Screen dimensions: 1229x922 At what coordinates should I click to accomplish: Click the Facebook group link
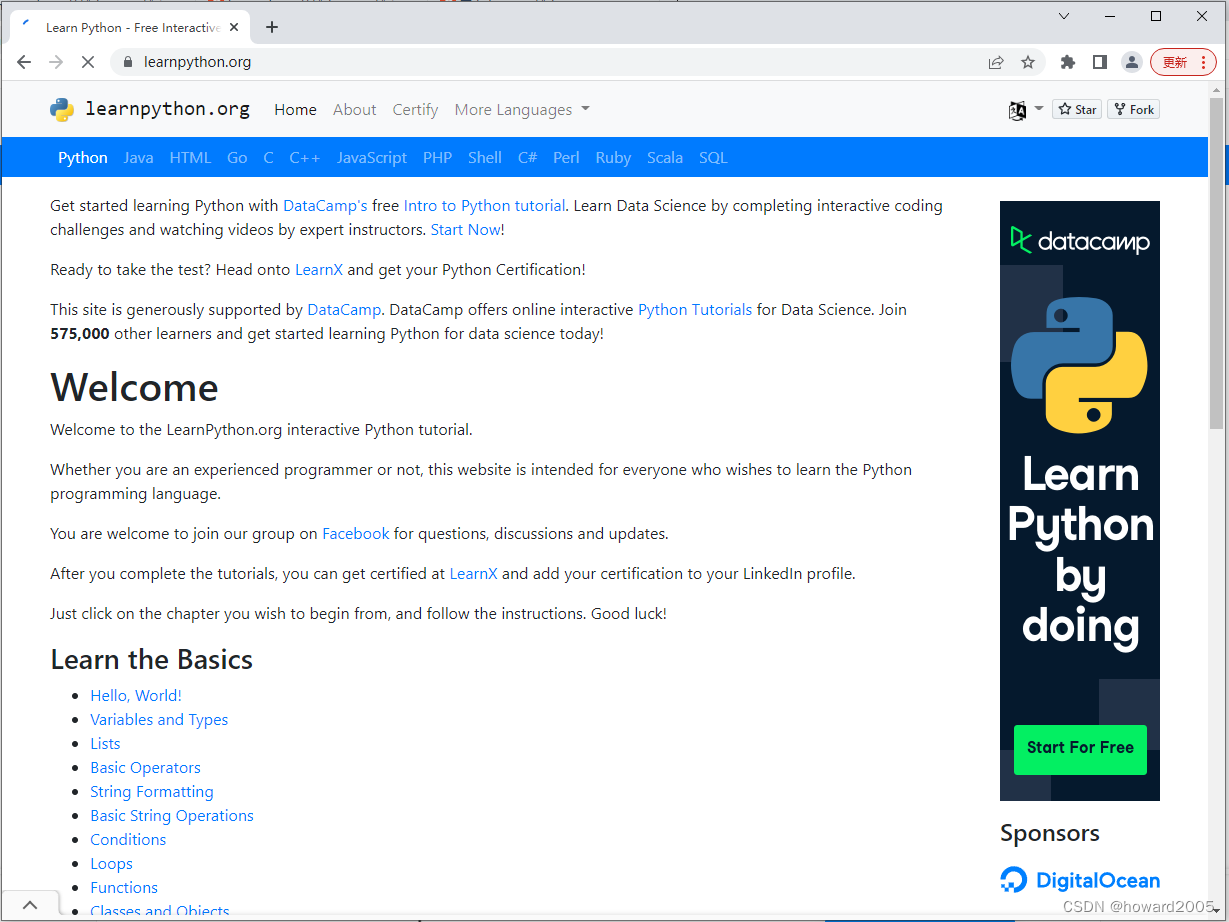pyautogui.click(x=356, y=534)
